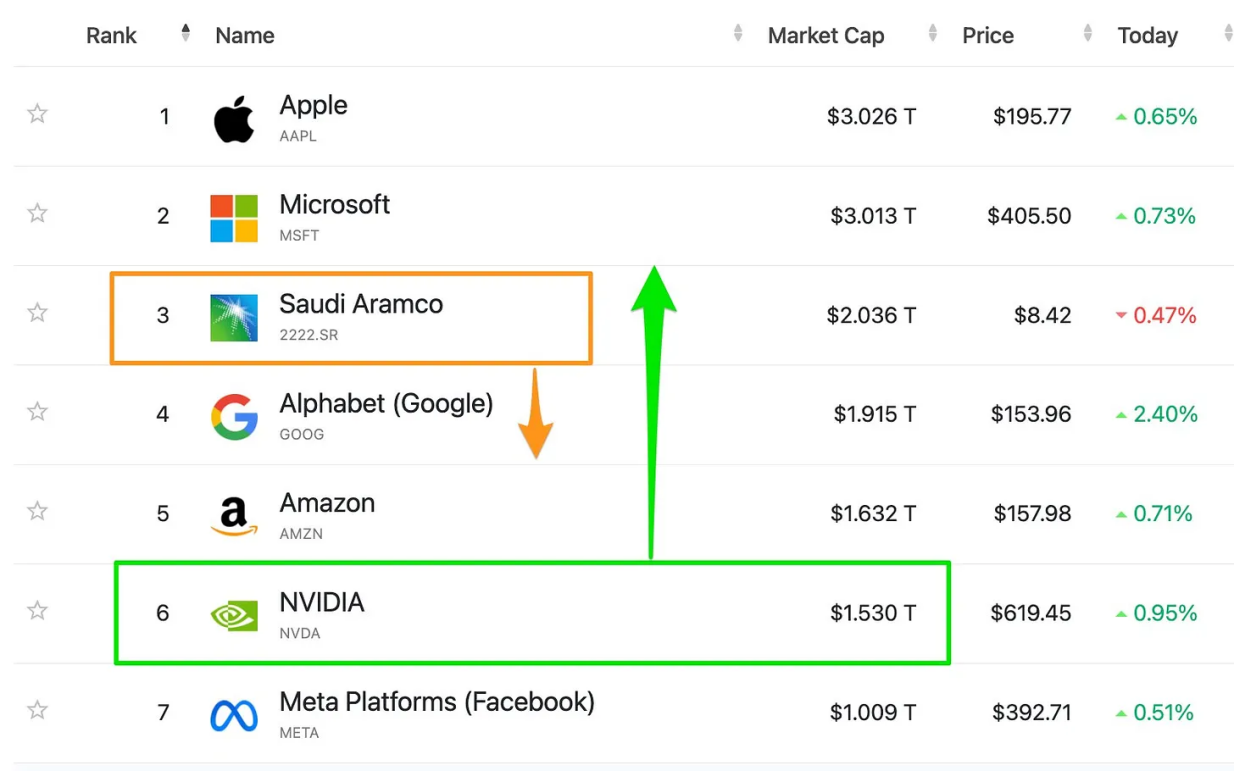This screenshot has height=771, width=1234.
Task: Star Apple as a favorite
Action: (38, 114)
